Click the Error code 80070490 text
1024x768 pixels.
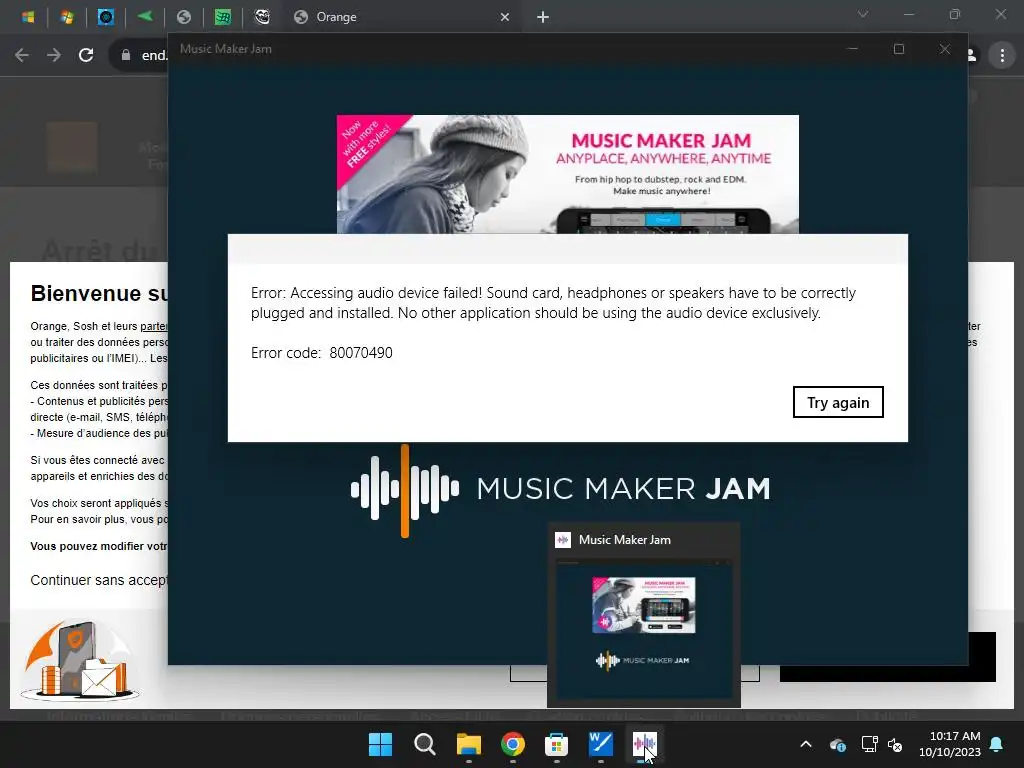click(x=321, y=353)
